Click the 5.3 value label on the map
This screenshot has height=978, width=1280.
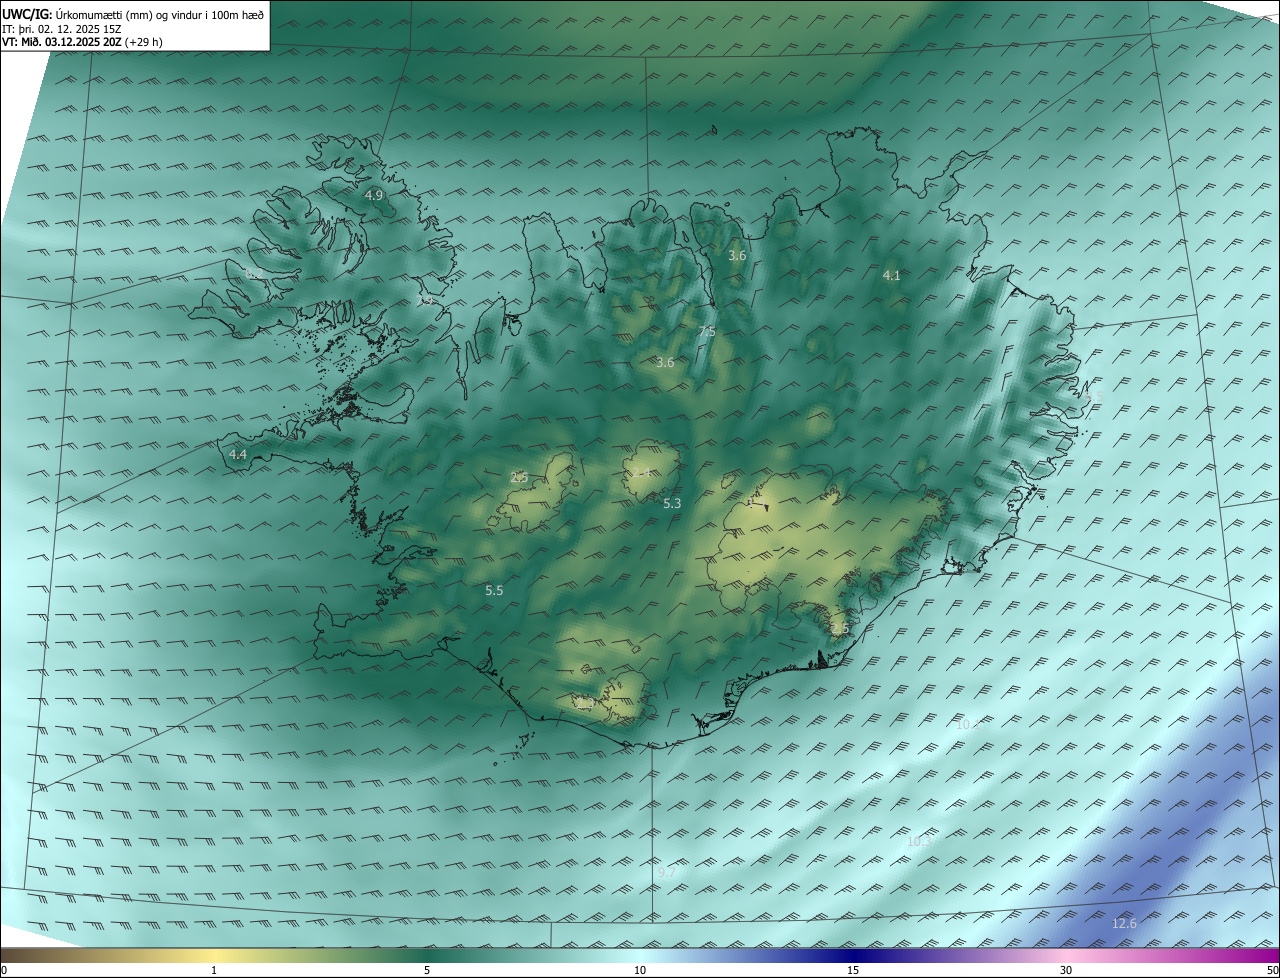(x=672, y=503)
